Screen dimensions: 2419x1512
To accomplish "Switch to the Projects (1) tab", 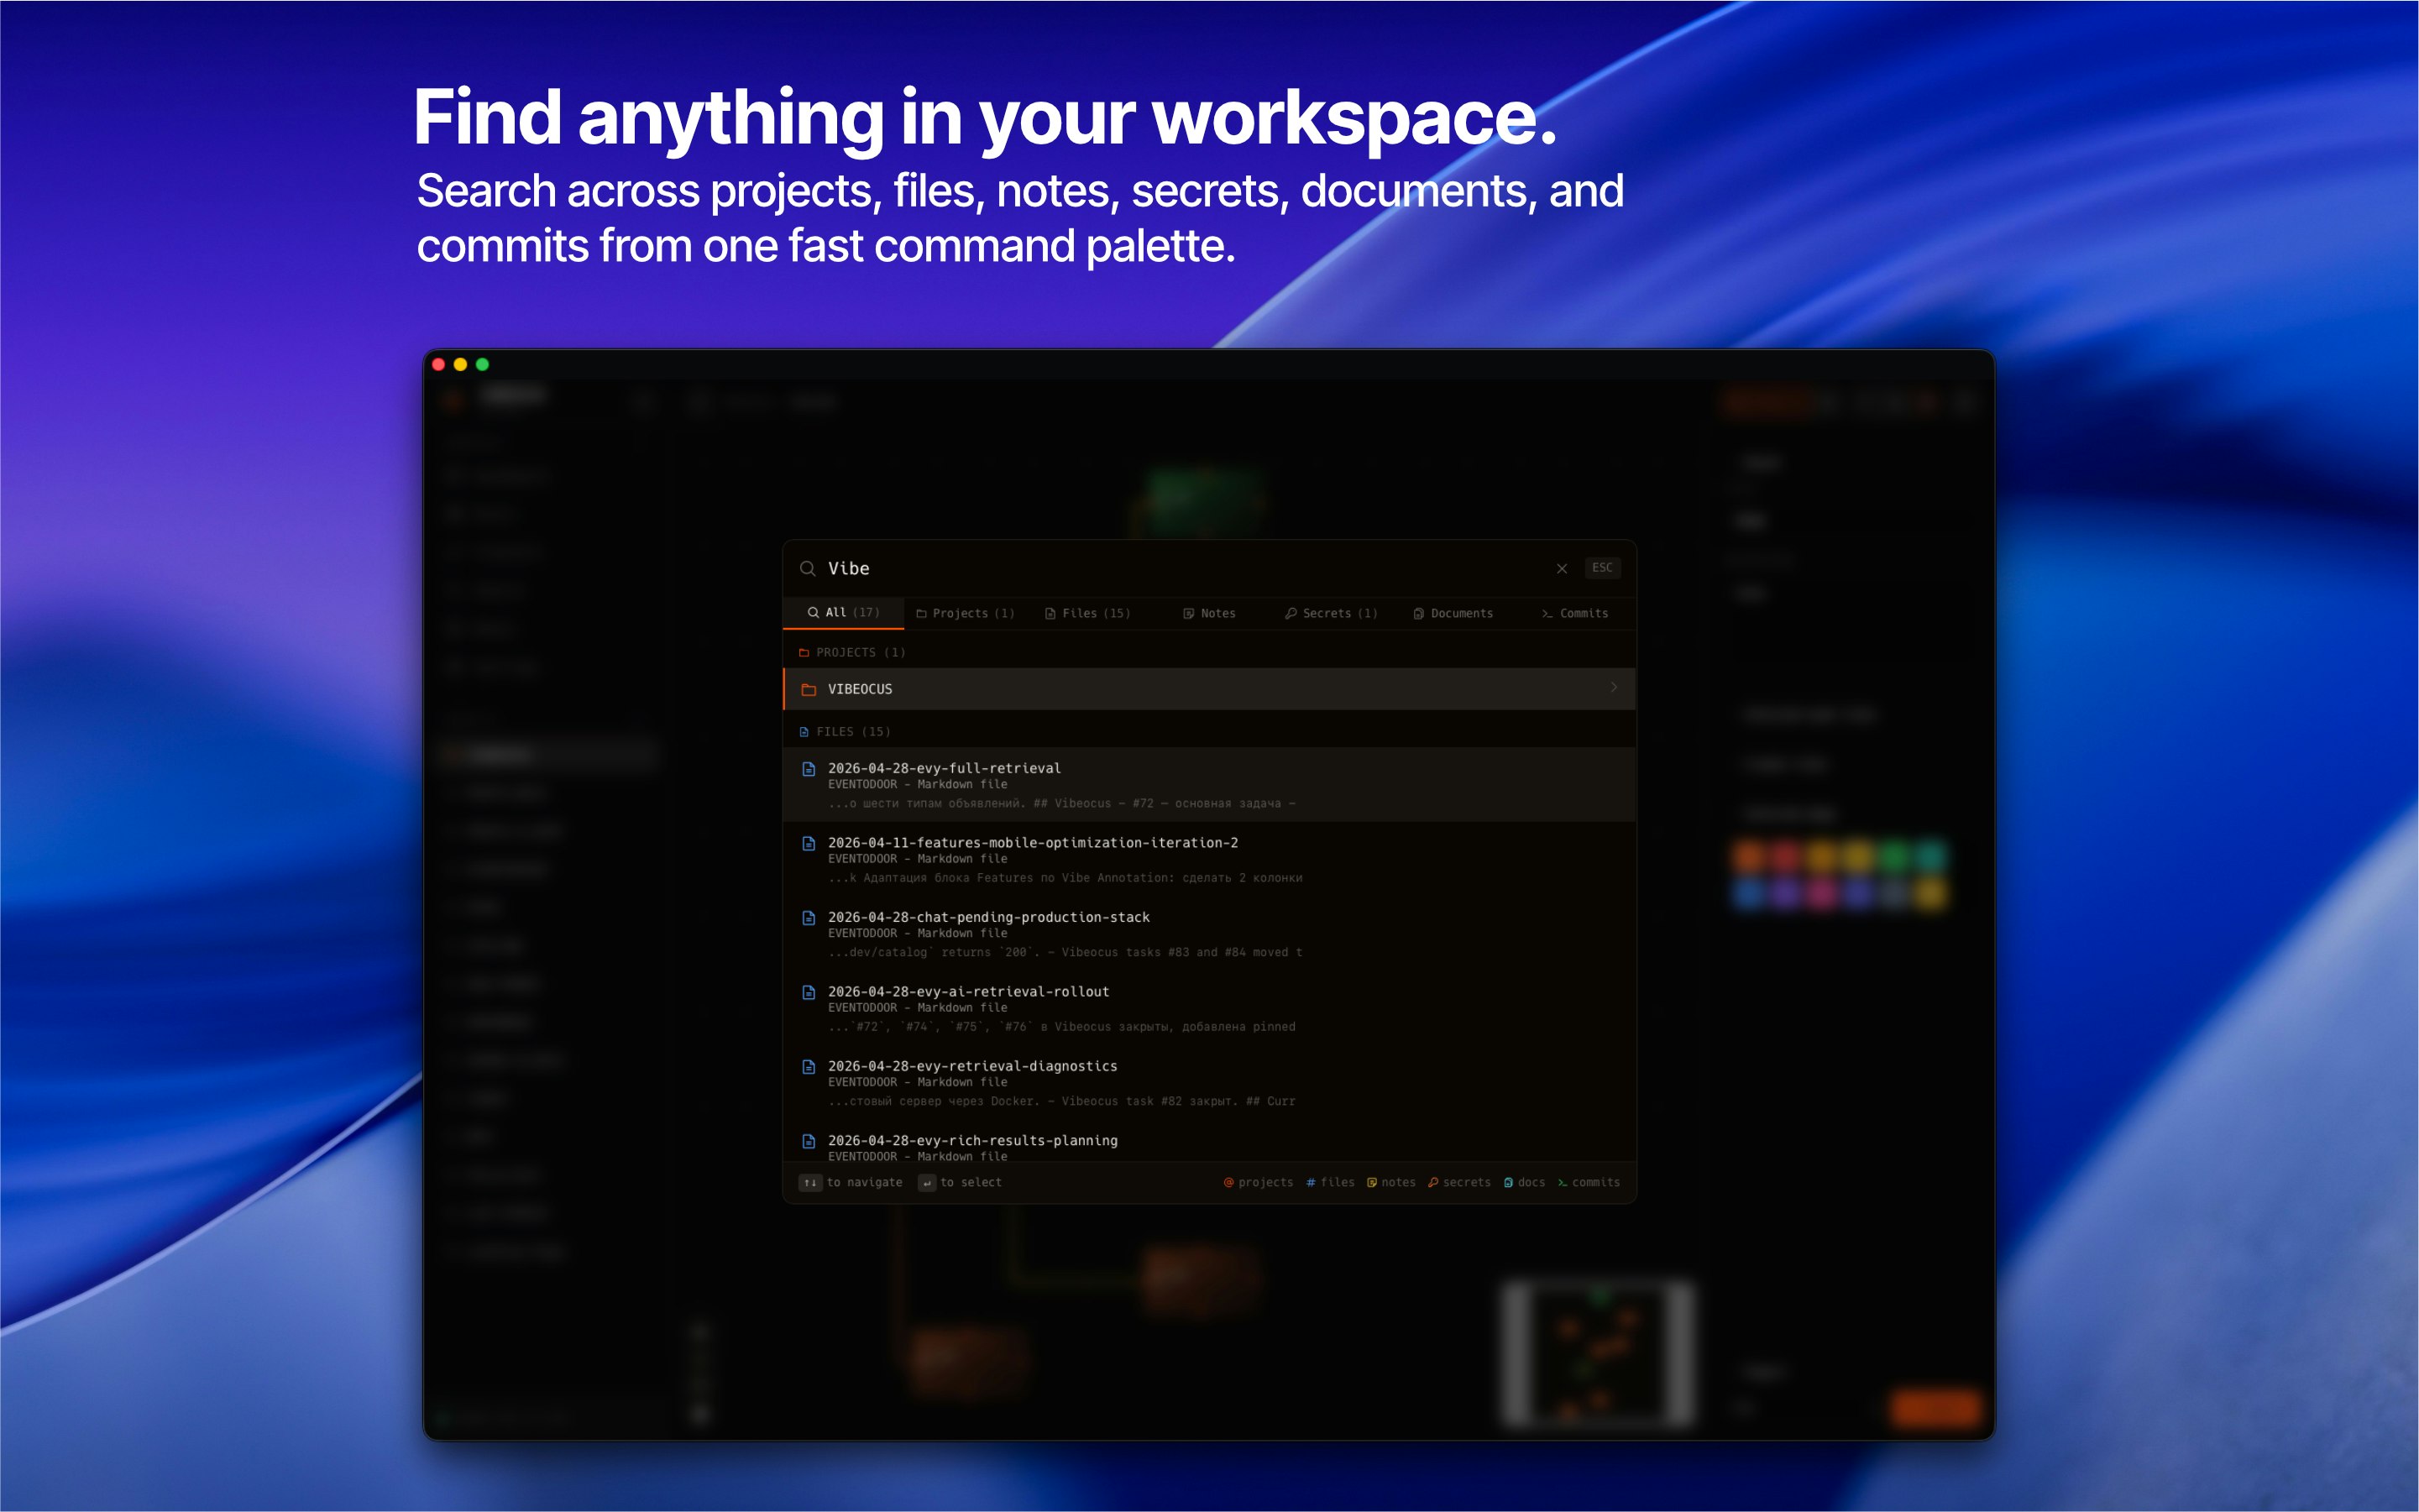I will [x=965, y=613].
